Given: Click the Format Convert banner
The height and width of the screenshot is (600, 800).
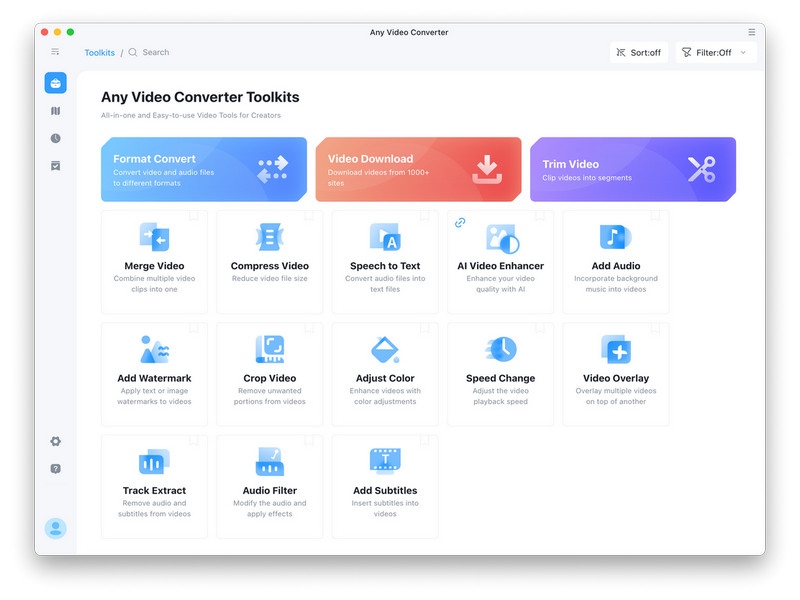Looking at the screenshot, I should [x=204, y=169].
